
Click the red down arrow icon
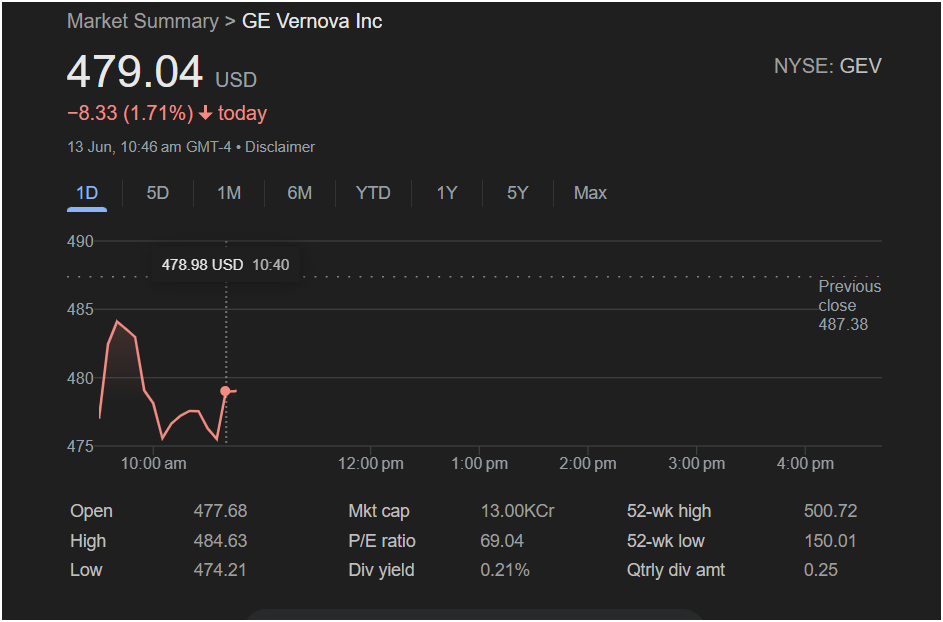point(205,113)
